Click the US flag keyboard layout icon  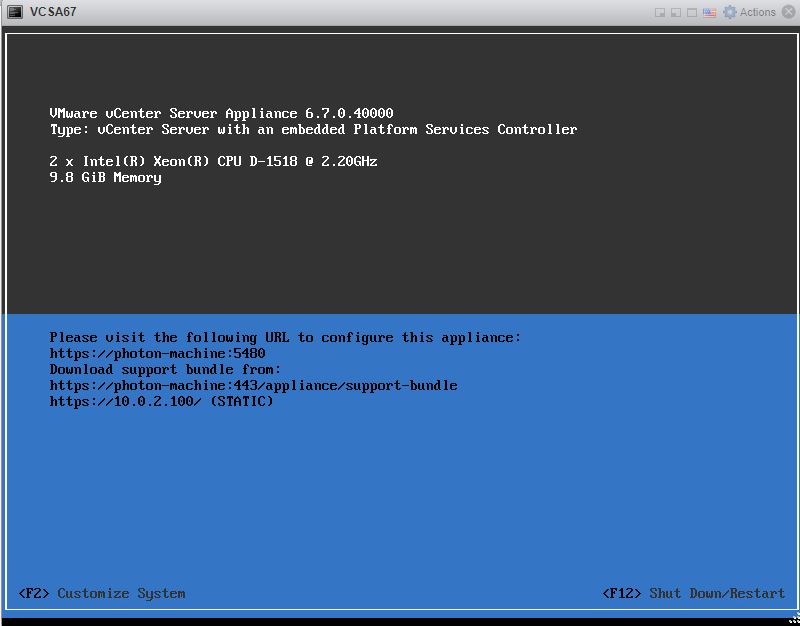pyautogui.click(x=709, y=12)
